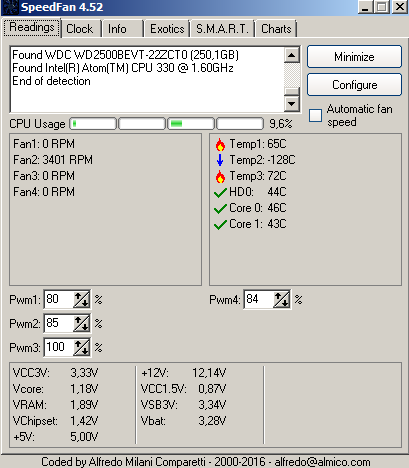Click the VChipset 1,42V voltage value

pos(84,421)
